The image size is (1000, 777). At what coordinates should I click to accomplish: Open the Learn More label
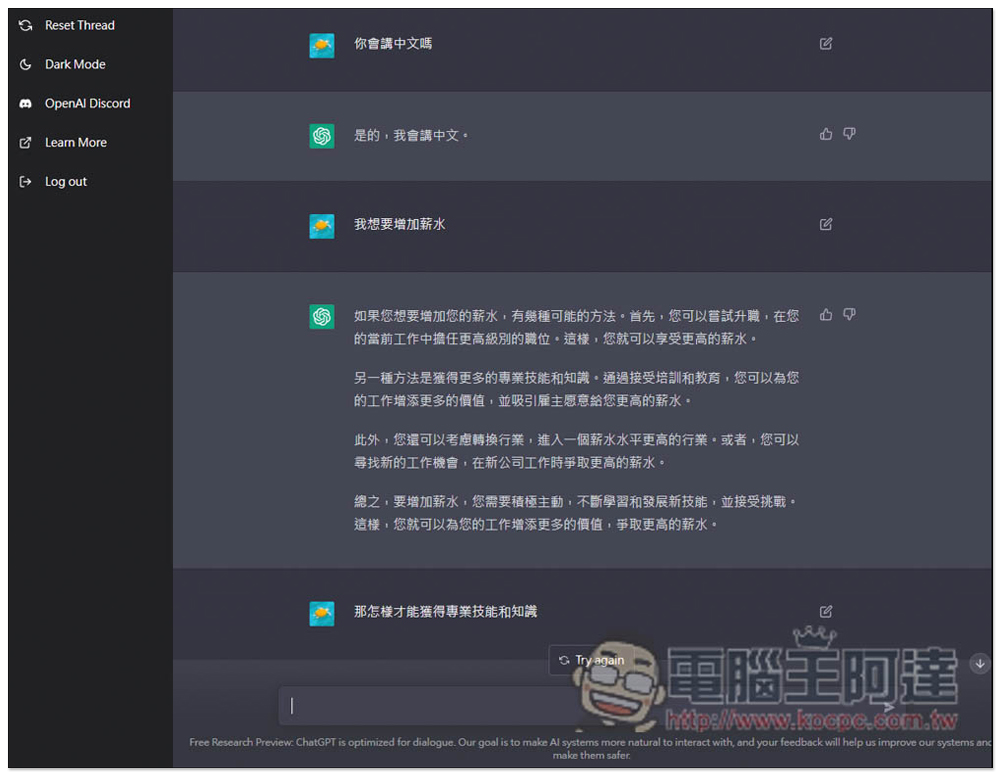76,142
